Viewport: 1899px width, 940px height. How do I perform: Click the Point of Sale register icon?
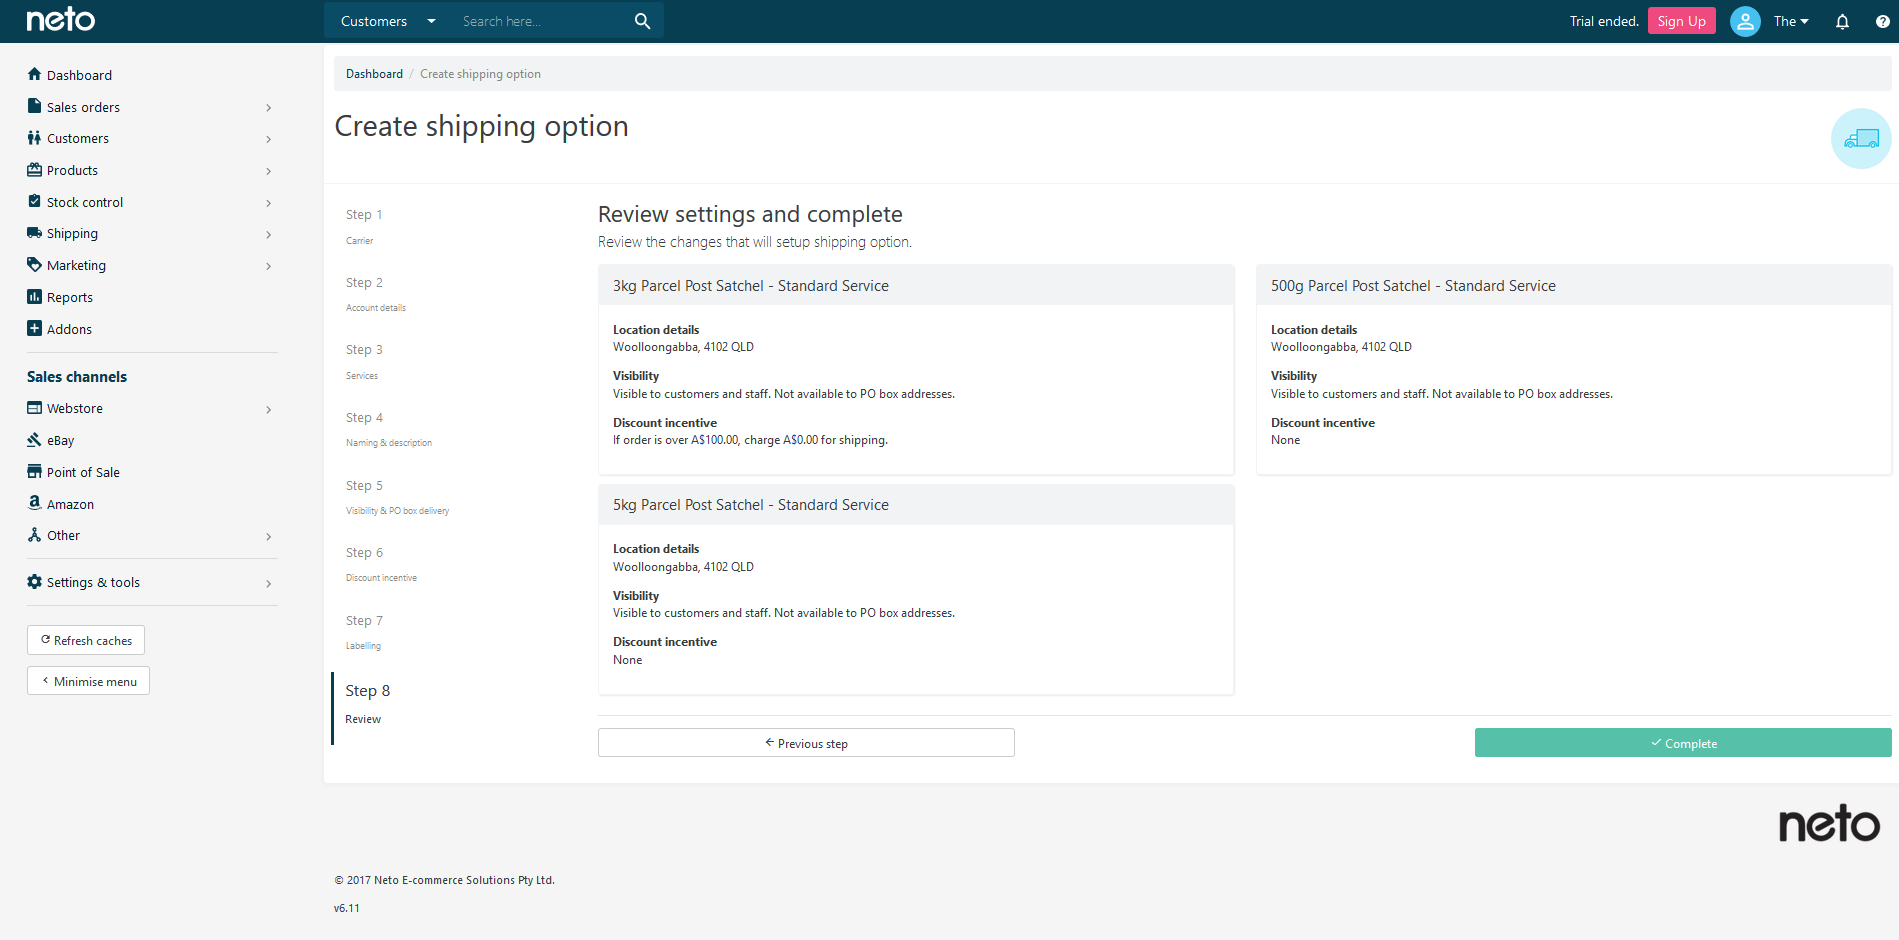coord(34,471)
